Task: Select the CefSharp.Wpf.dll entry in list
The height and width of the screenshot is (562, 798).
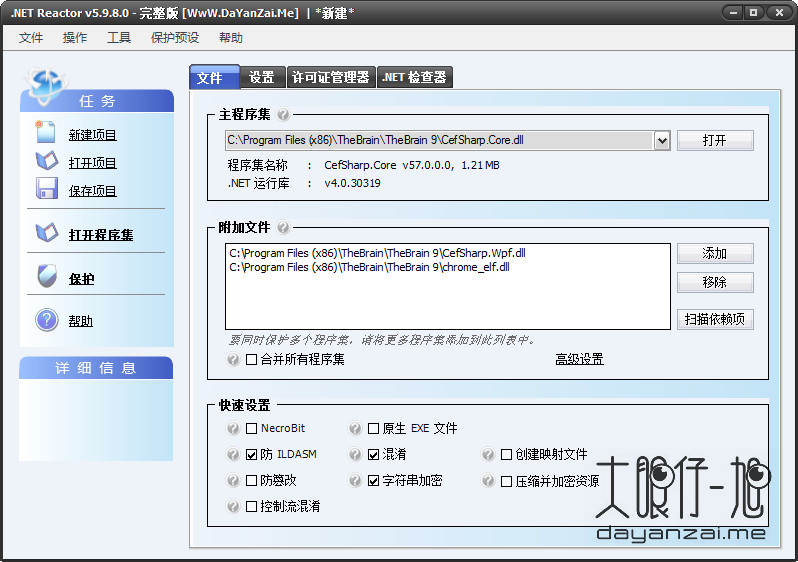Action: tap(377, 253)
